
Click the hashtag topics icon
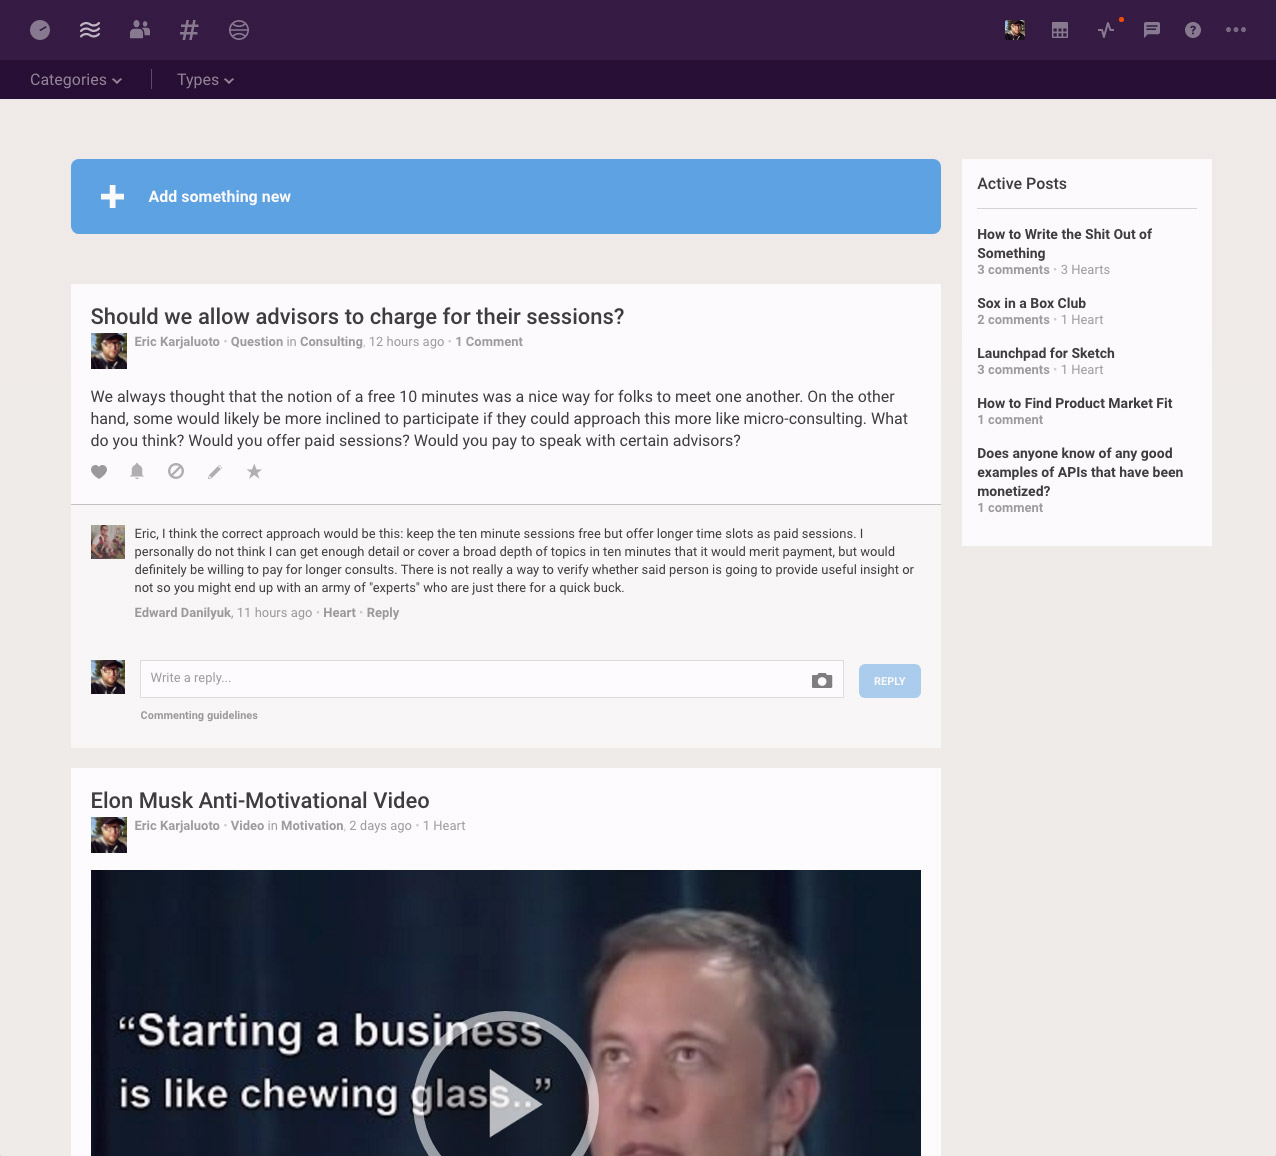click(x=189, y=30)
